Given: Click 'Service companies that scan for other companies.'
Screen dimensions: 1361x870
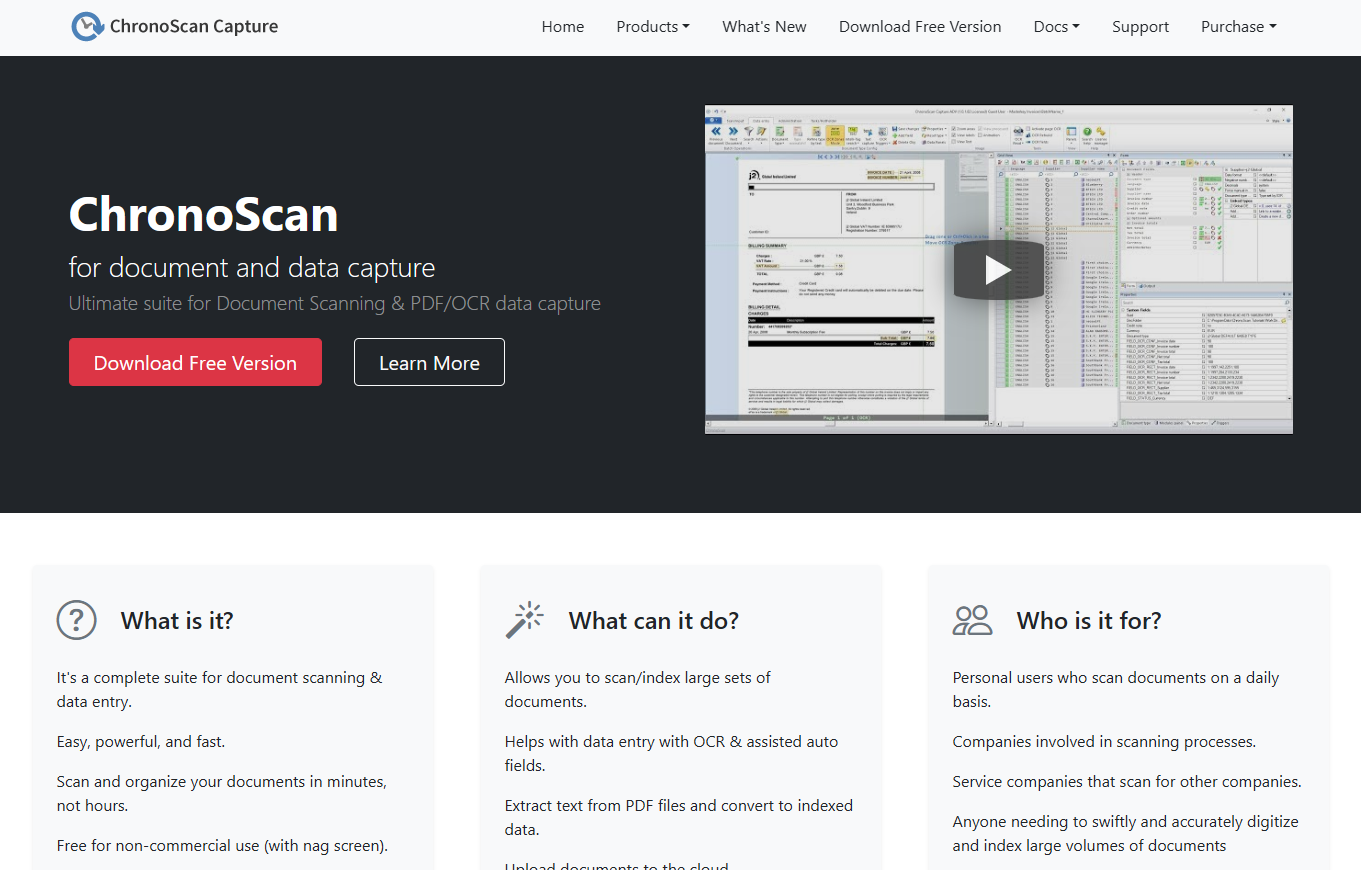Looking at the screenshot, I should pyautogui.click(x=1127, y=782).
